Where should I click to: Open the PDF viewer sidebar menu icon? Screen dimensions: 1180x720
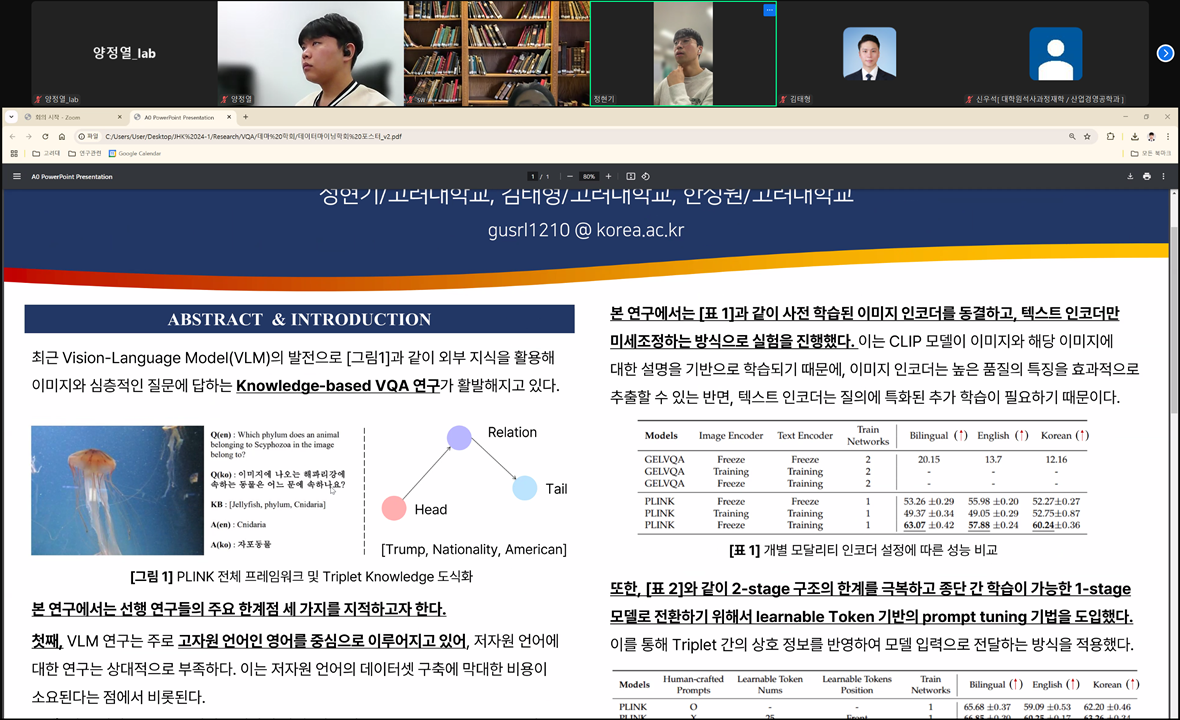17,177
